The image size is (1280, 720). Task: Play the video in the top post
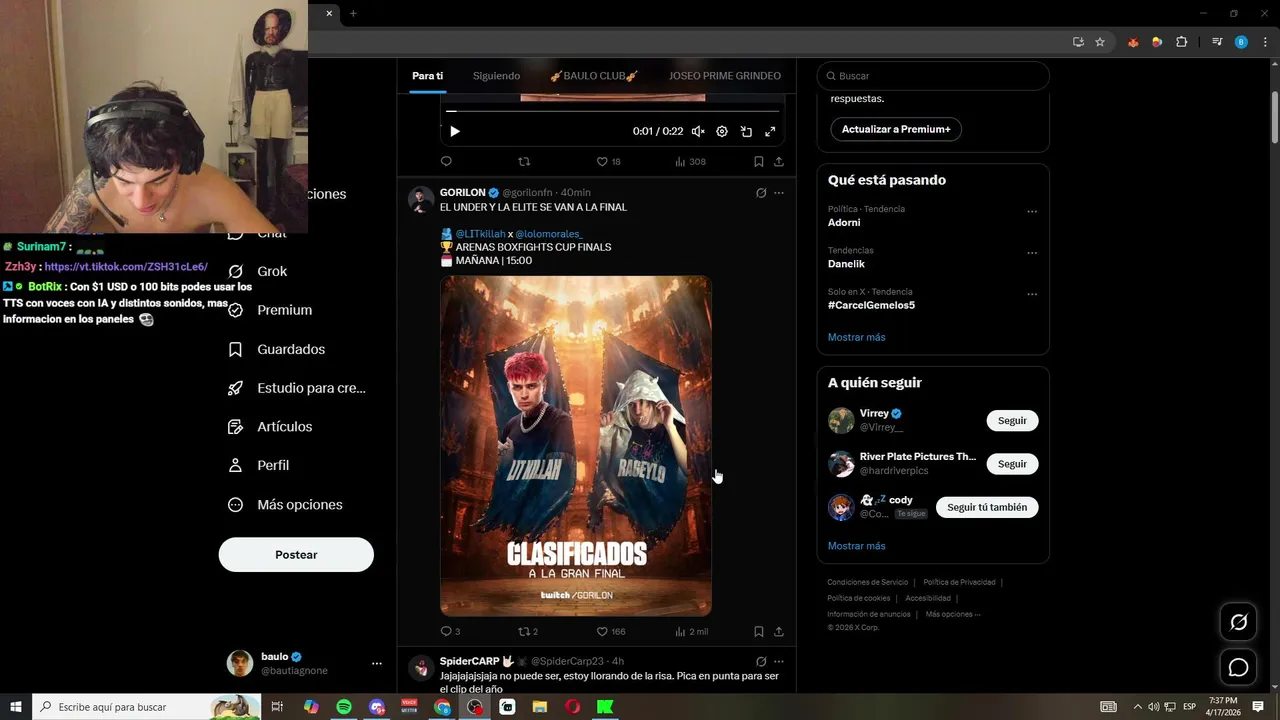(x=455, y=131)
